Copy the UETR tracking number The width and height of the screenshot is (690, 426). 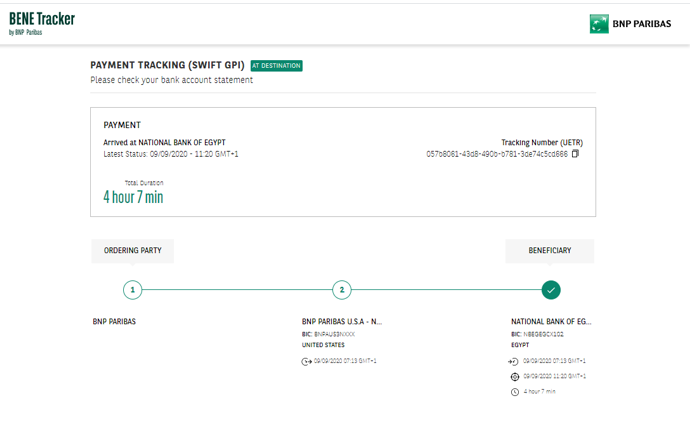pyautogui.click(x=575, y=154)
